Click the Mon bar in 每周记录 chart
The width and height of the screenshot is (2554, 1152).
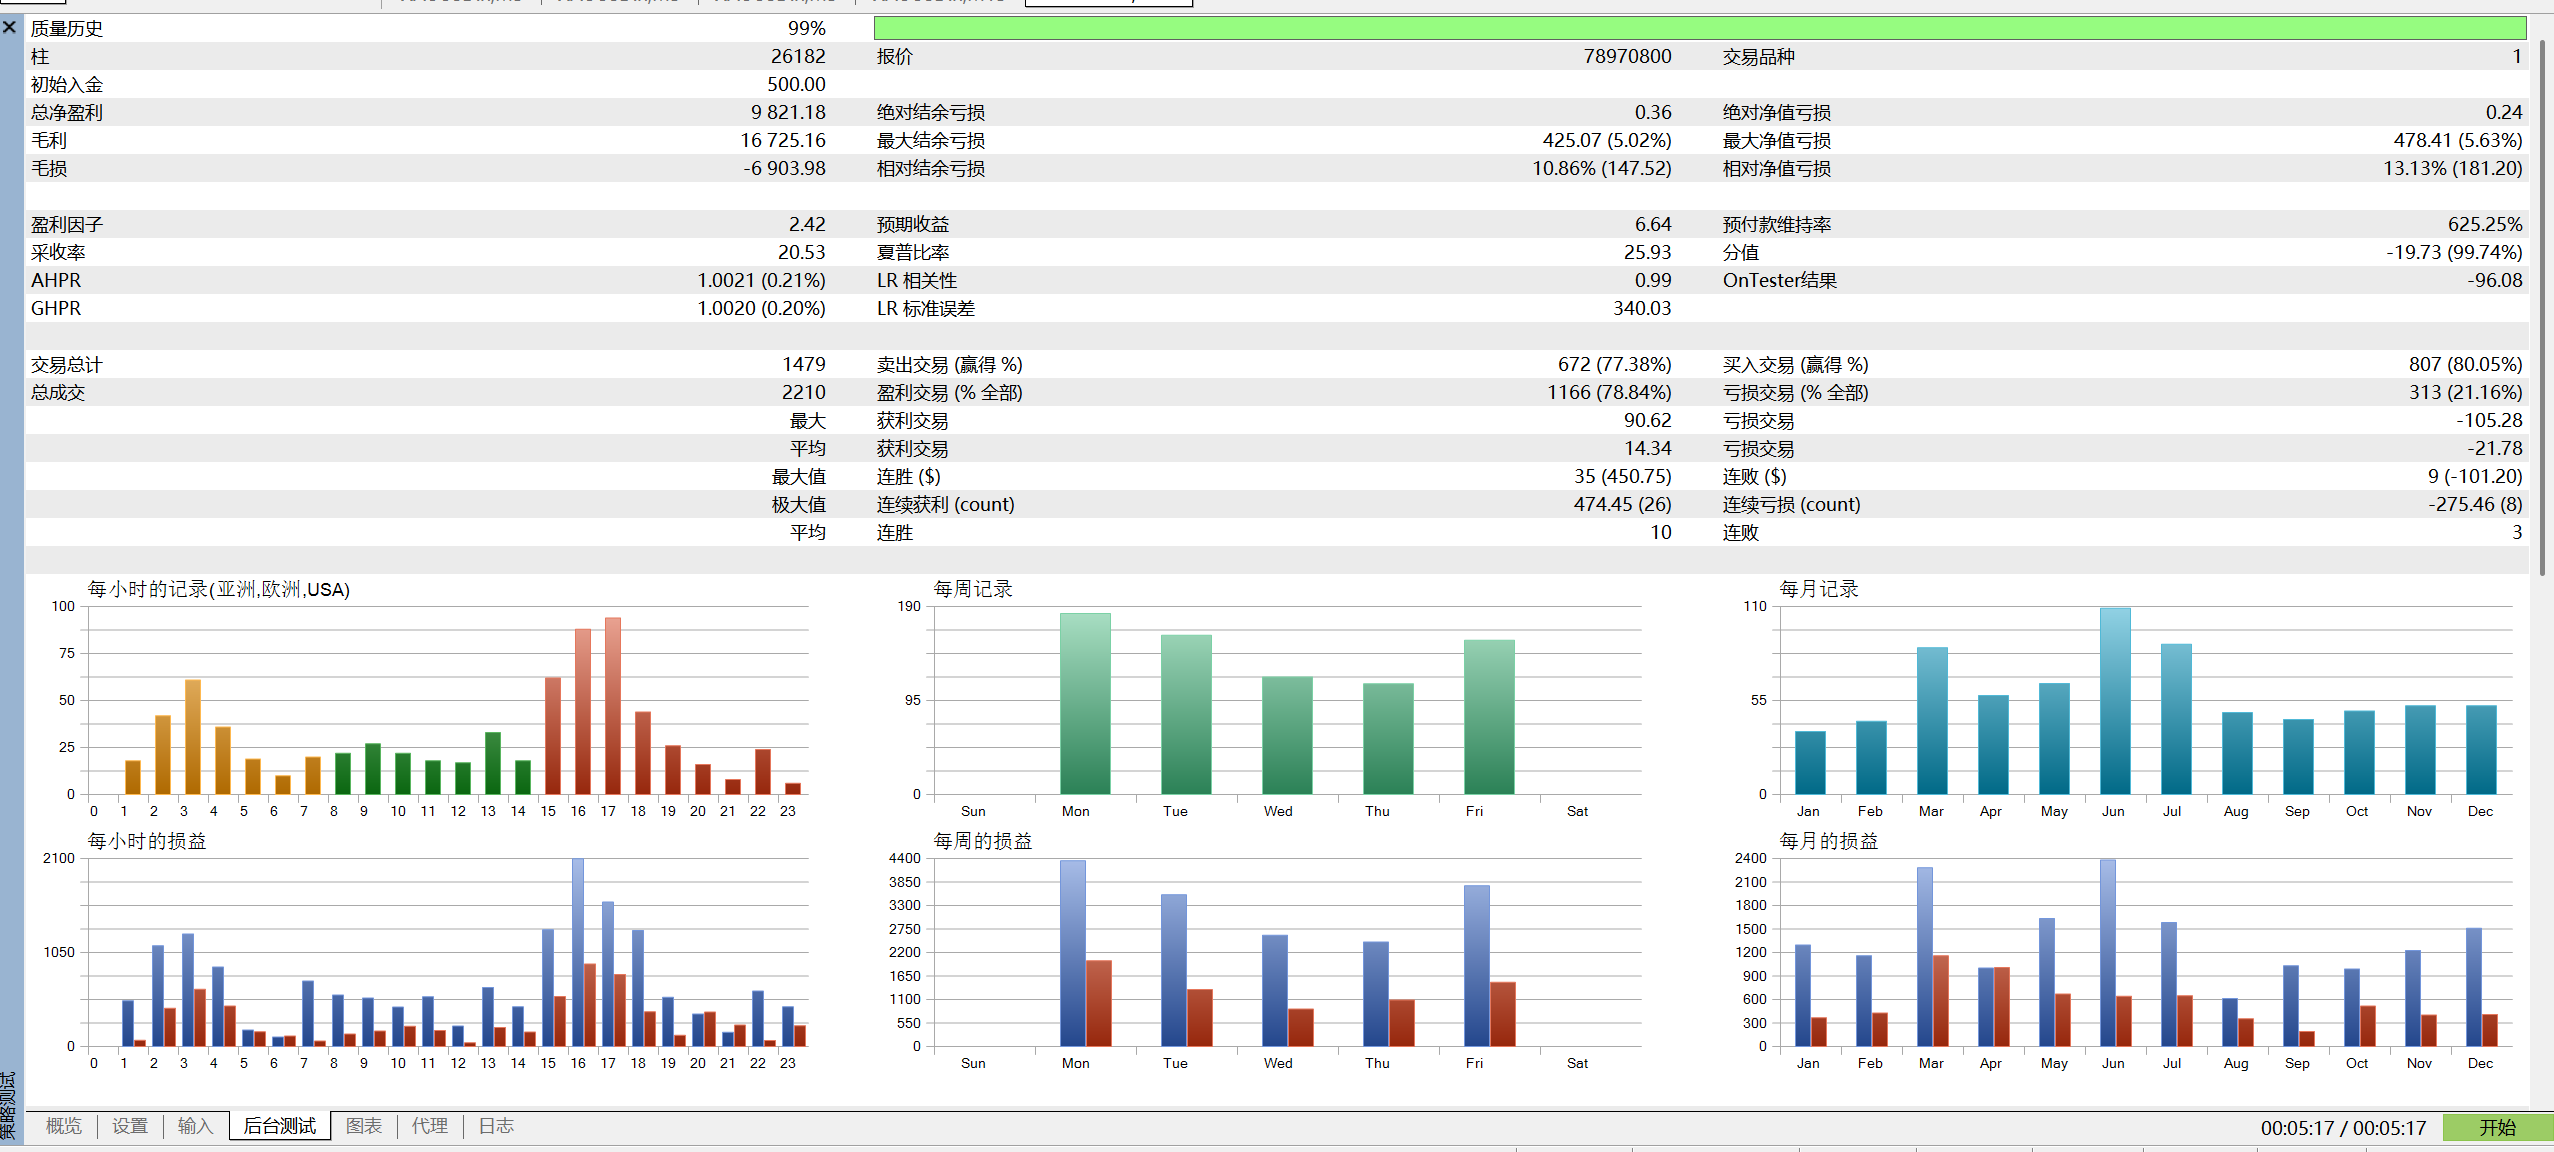pos(1085,703)
